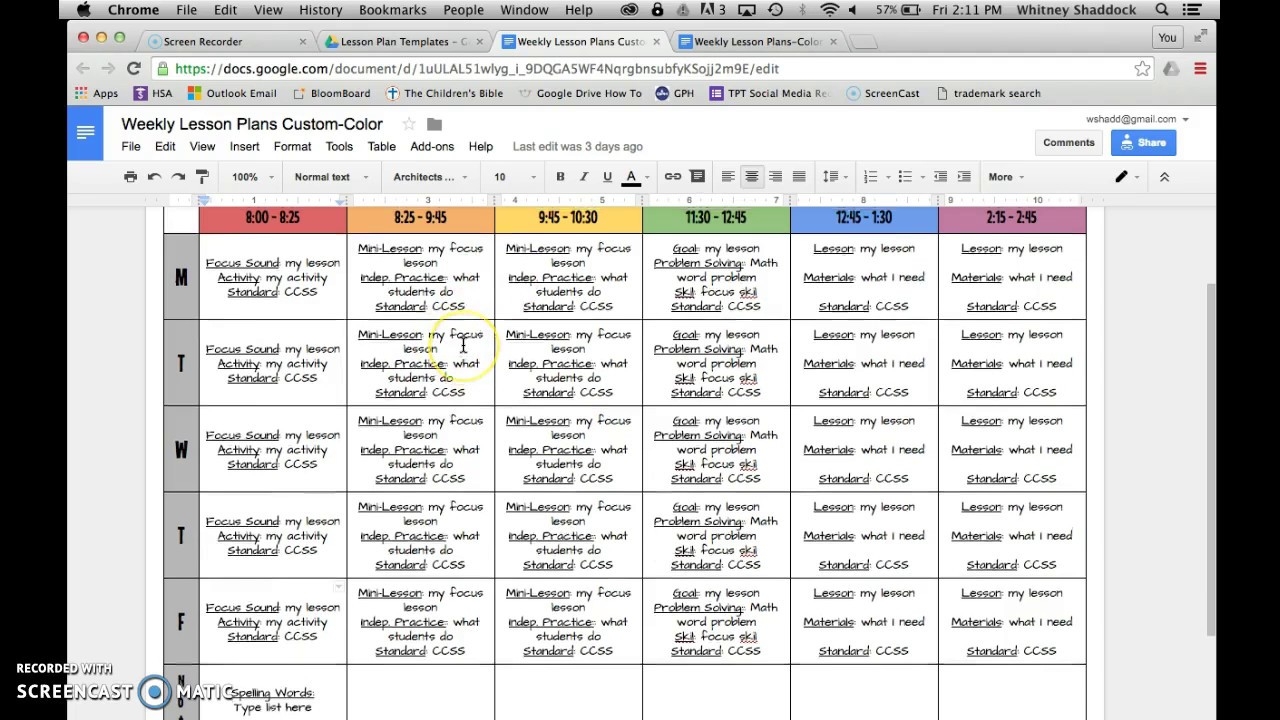Image resolution: width=1280 pixels, height=720 pixels.
Task: Select the print icon in the toolbar
Action: [x=130, y=176]
